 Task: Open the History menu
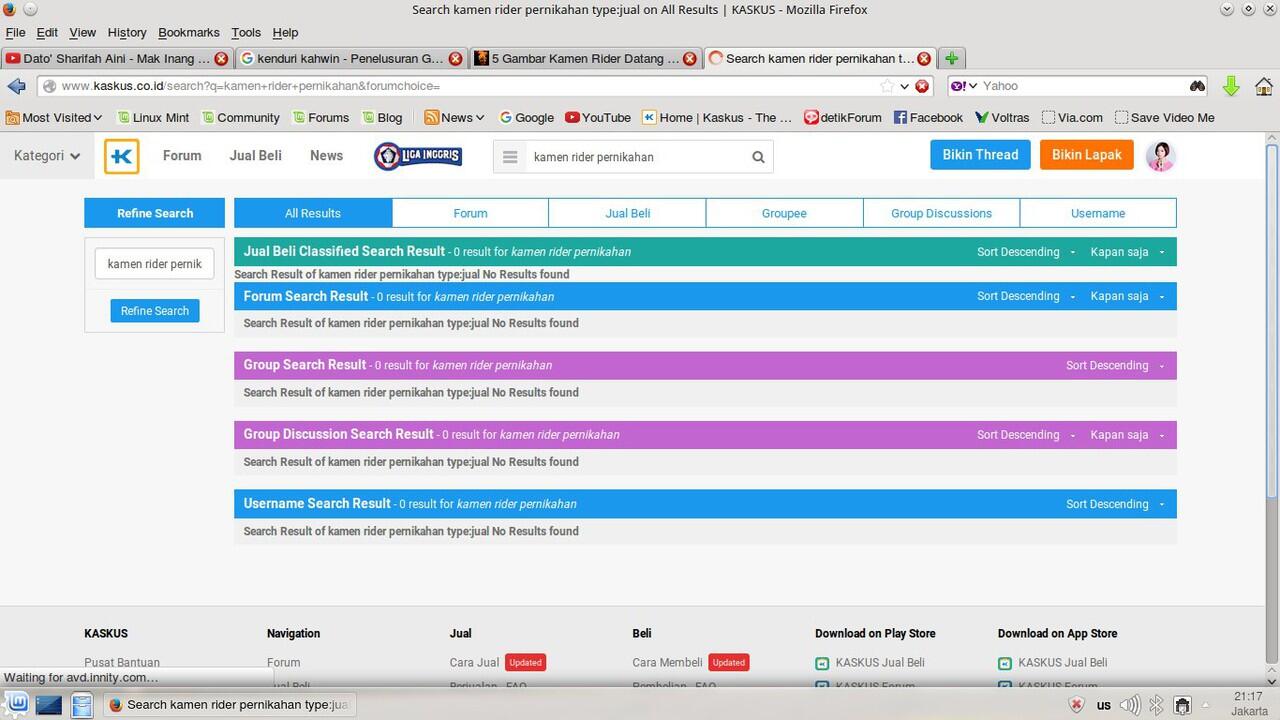127,32
